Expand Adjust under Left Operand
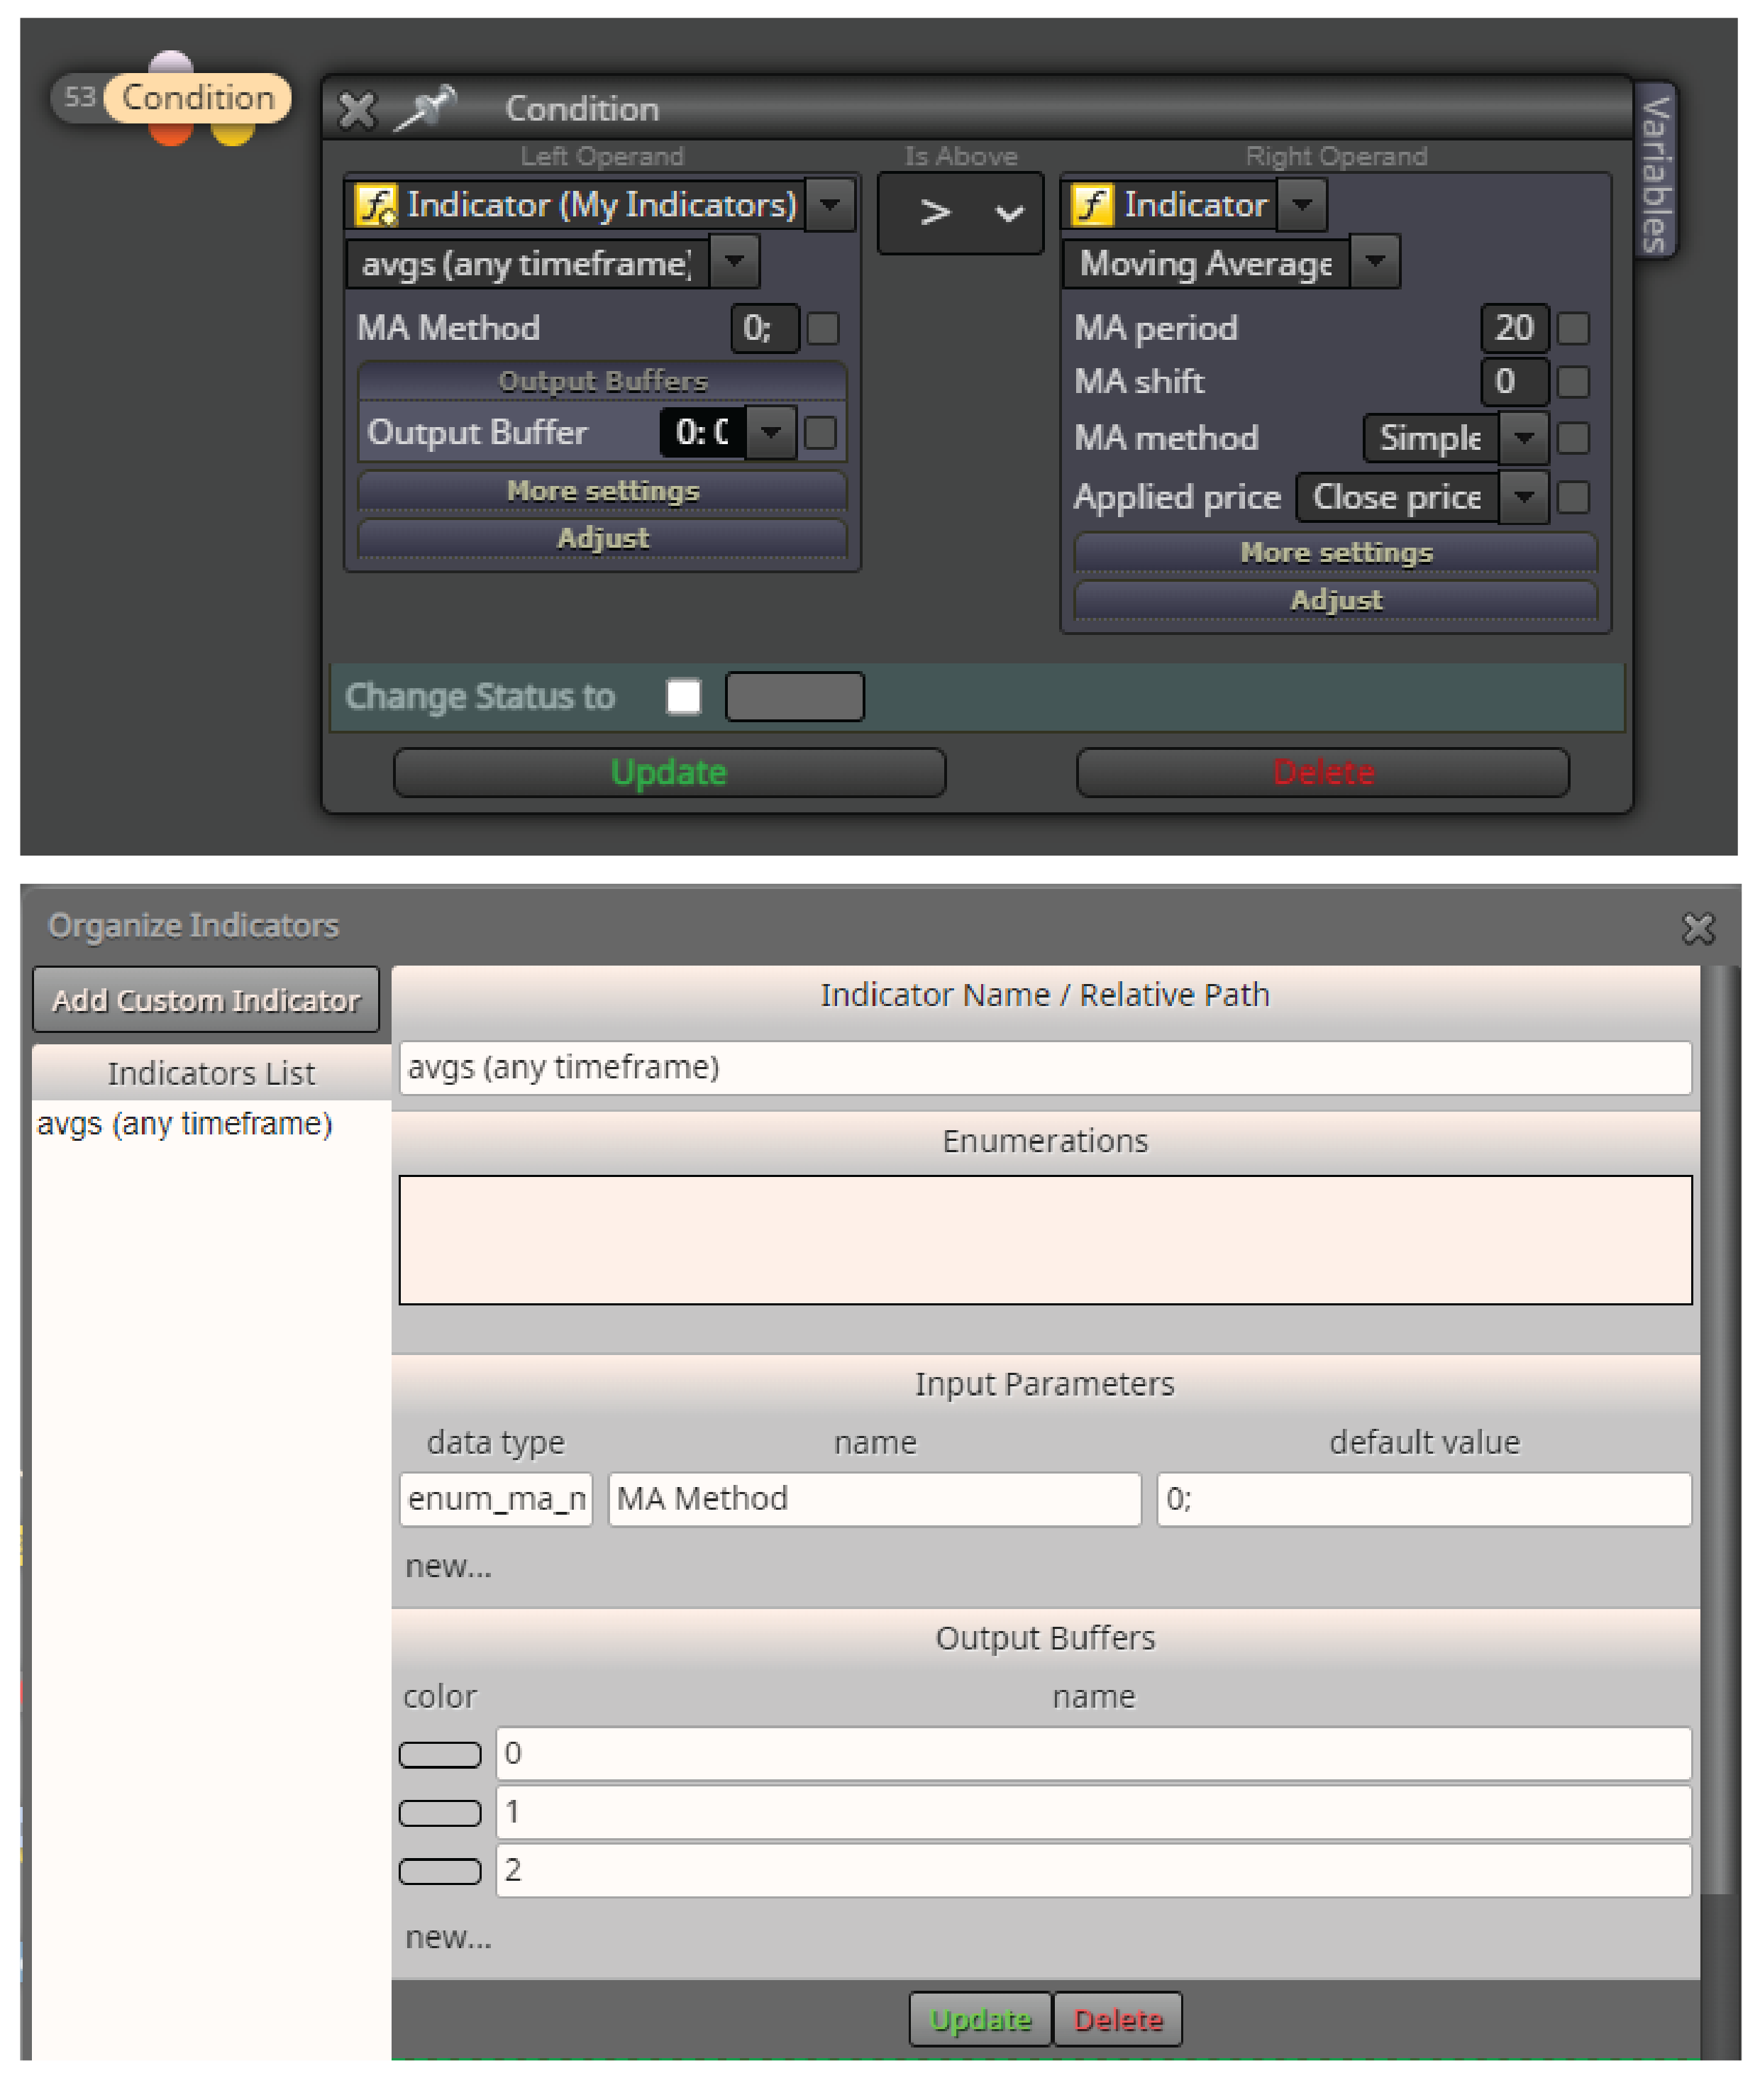 click(x=603, y=538)
